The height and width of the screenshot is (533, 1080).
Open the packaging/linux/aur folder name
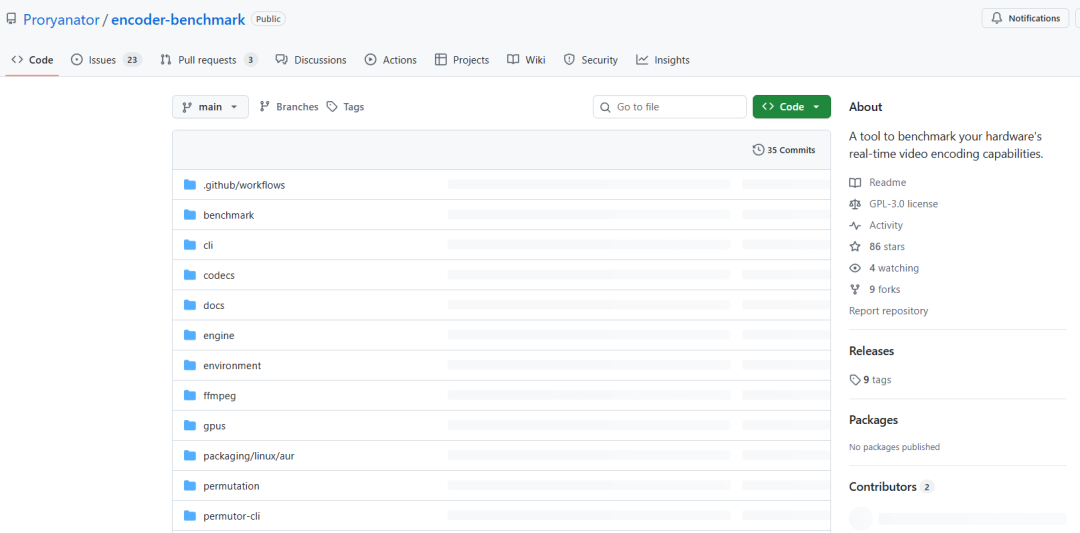249,456
